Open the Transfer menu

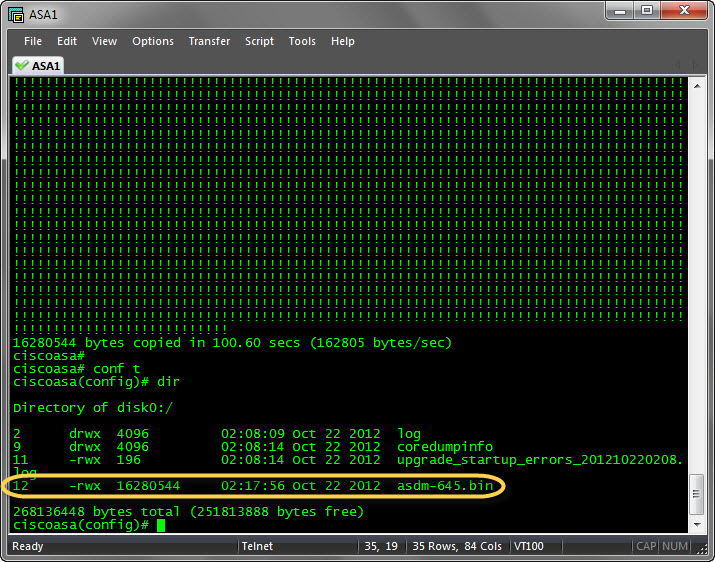tap(209, 41)
